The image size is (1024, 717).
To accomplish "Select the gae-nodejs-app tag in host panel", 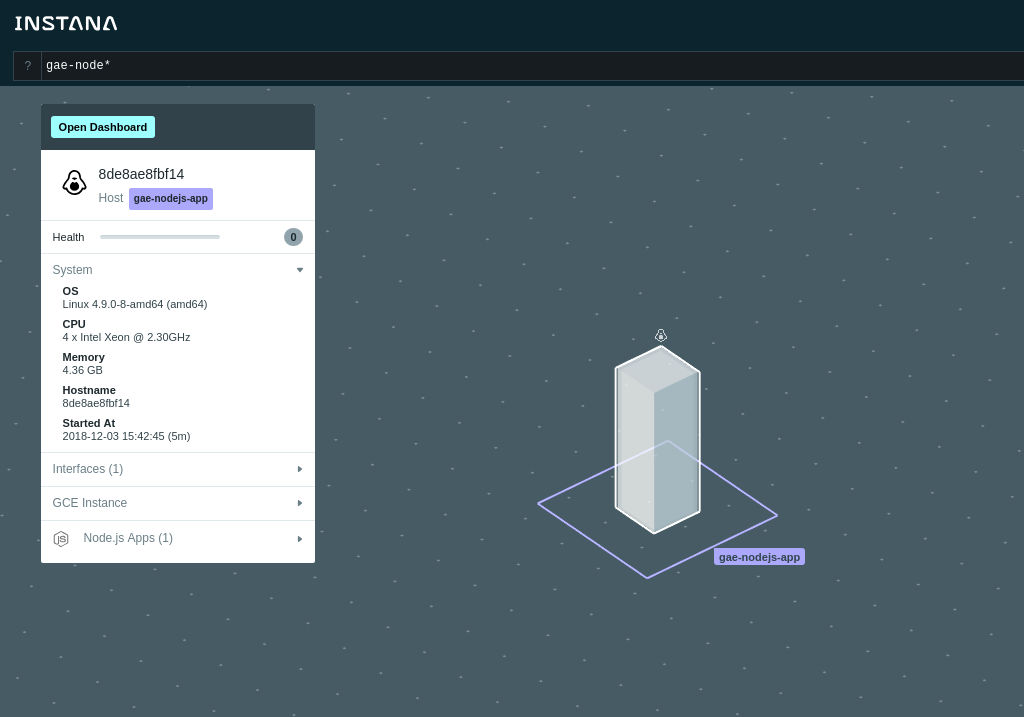I will pyautogui.click(x=170, y=199).
